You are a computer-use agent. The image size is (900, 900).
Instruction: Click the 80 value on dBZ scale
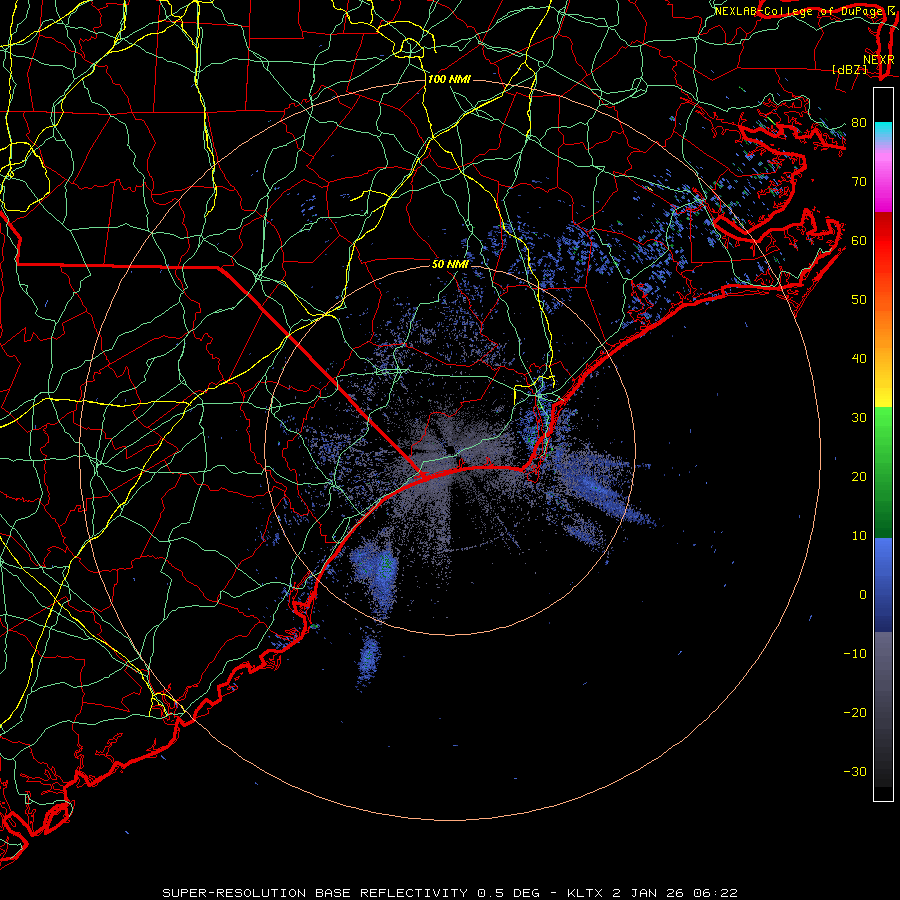pos(859,123)
